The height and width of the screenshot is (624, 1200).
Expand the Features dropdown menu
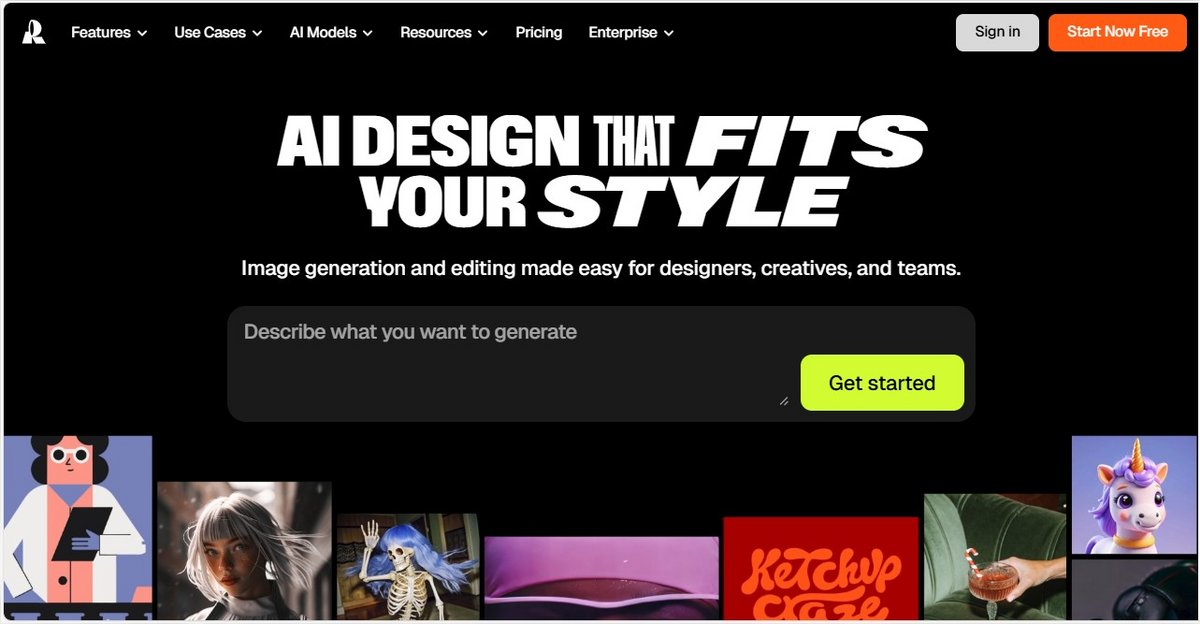coord(109,32)
